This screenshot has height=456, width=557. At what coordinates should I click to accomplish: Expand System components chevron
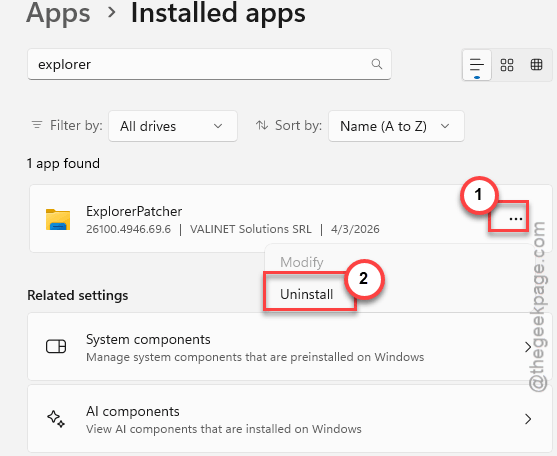(528, 347)
